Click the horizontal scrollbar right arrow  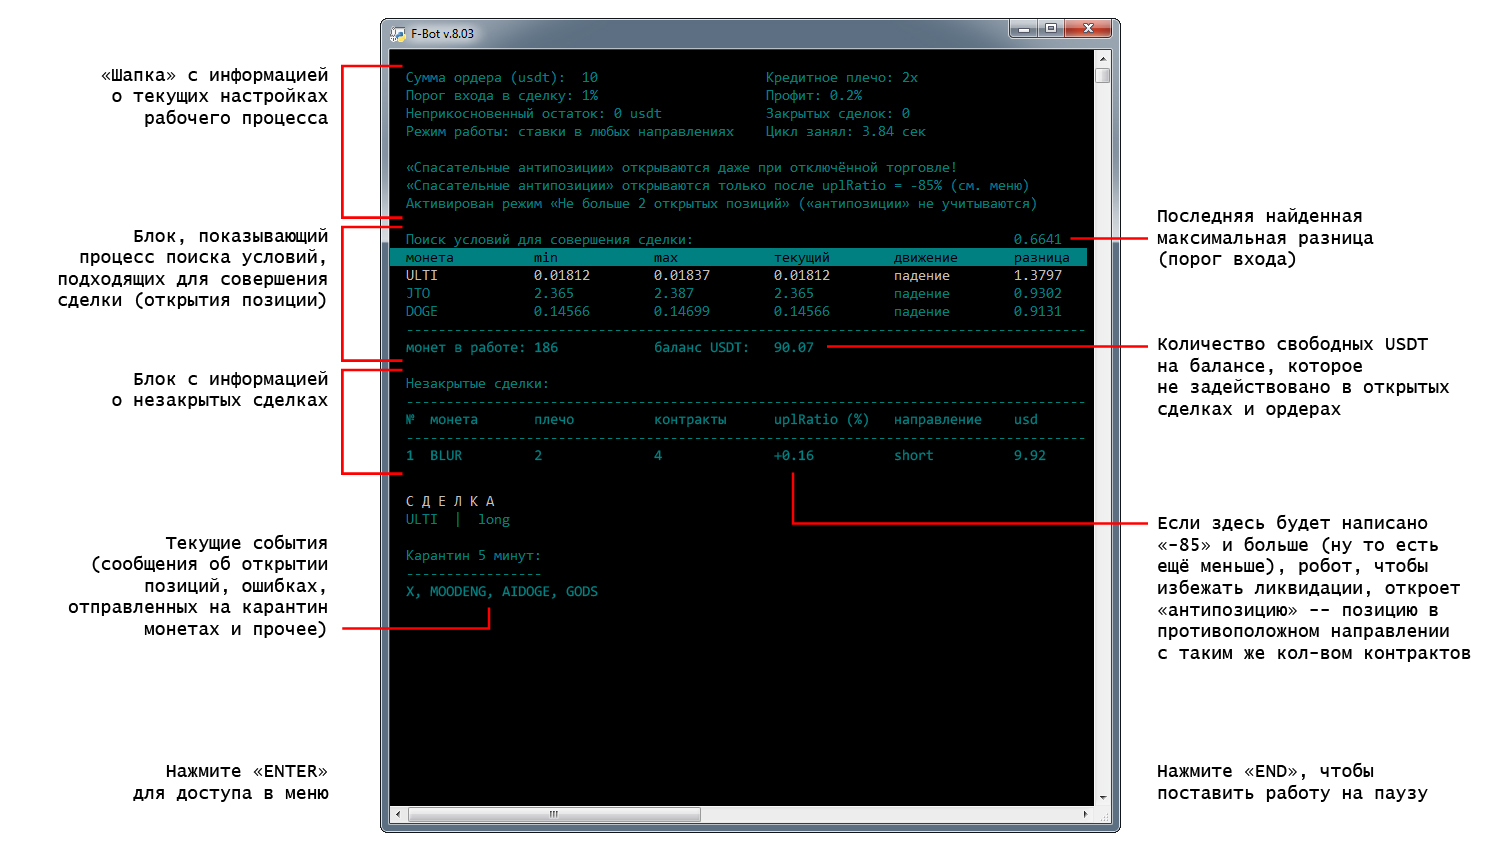(1086, 815)
